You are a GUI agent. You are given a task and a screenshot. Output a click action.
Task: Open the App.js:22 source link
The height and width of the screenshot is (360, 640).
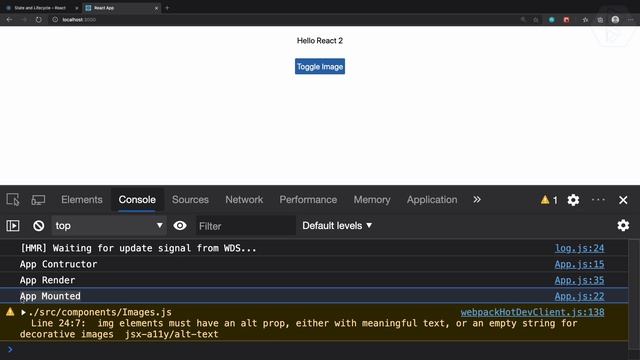pyautogui.click(x=579, y=296)
